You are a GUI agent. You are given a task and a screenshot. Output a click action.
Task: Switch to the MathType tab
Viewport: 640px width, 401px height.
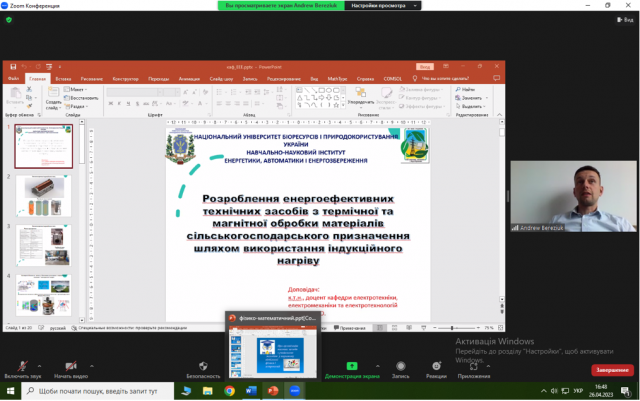click(x=337, y=79)
